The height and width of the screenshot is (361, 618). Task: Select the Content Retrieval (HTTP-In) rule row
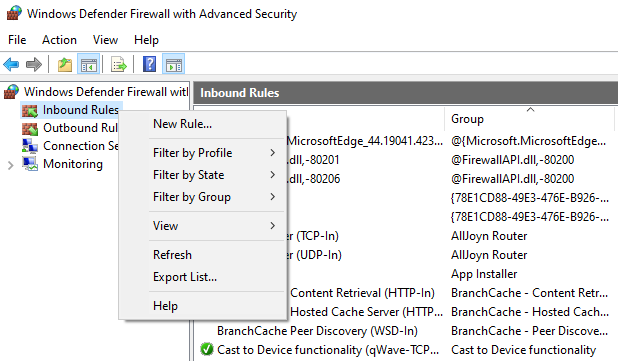(x=362, y=293)
